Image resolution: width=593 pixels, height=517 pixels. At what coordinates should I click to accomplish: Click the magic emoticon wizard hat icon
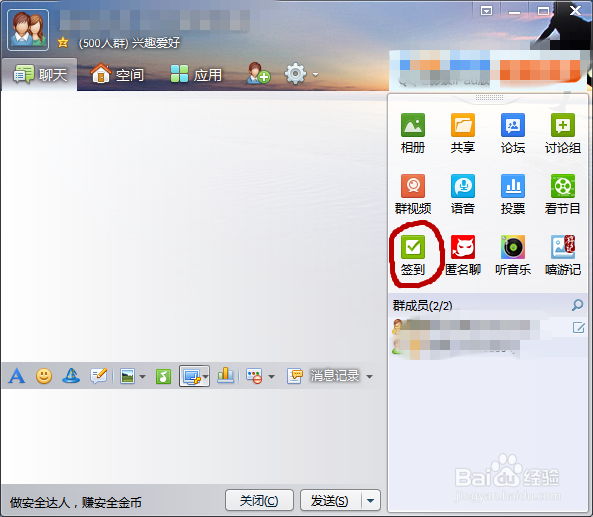pos(71,376)
